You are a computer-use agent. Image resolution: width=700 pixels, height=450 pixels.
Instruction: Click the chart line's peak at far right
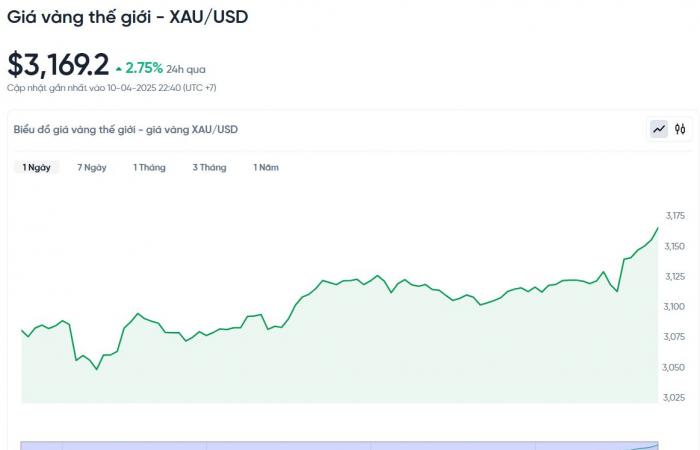point(658,228)
